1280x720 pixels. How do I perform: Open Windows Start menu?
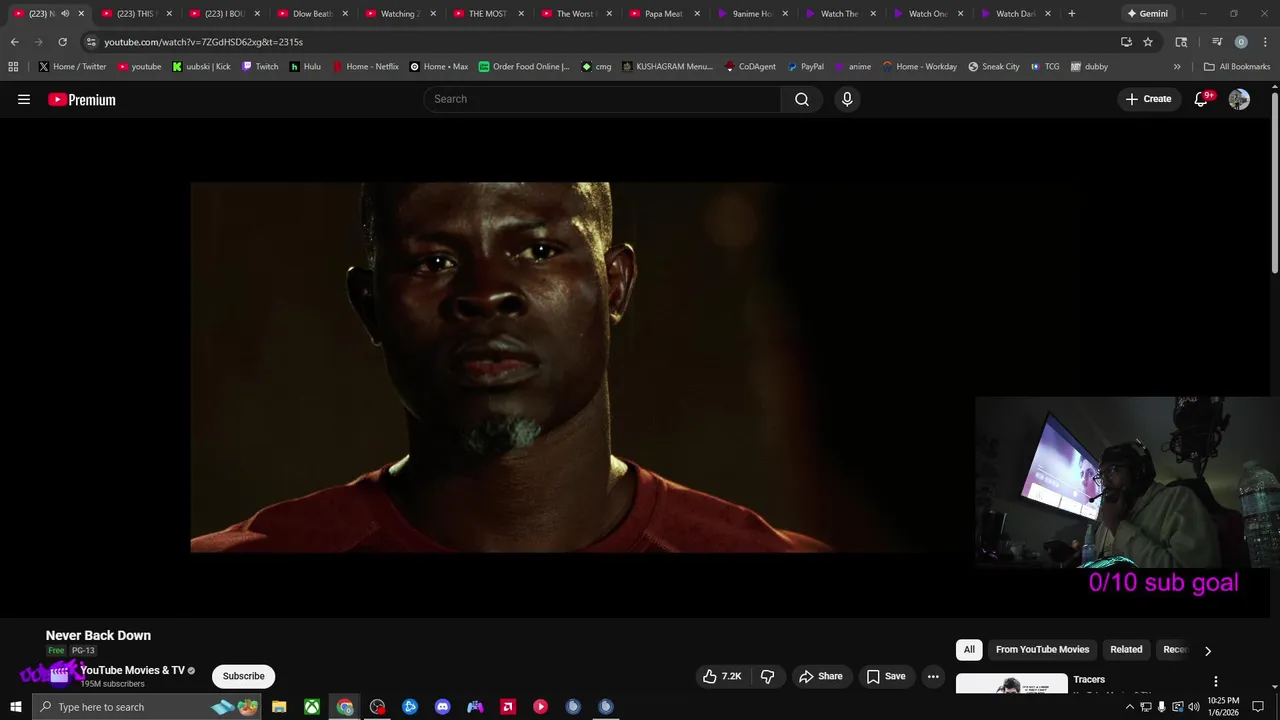16,707
